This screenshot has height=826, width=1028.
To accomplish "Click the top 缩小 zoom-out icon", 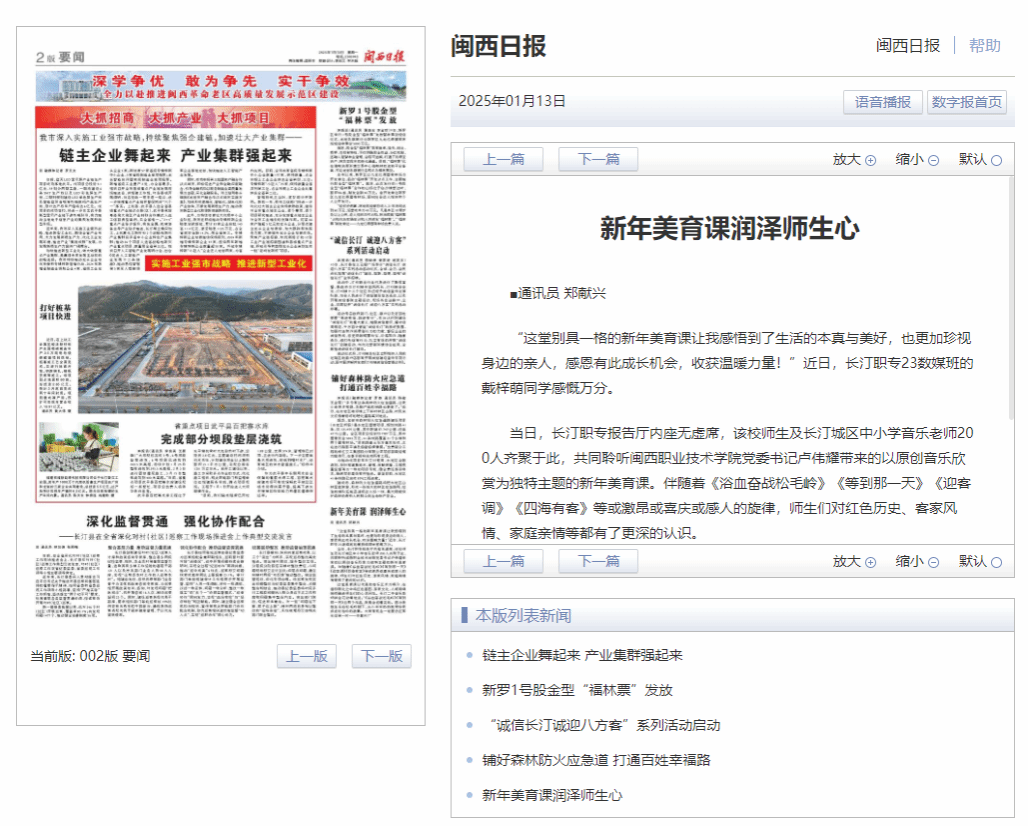I will pos(933,160).
